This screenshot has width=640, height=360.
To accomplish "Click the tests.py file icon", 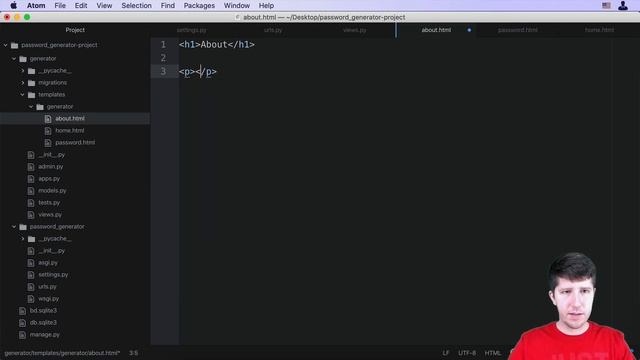I will [31, 203].
